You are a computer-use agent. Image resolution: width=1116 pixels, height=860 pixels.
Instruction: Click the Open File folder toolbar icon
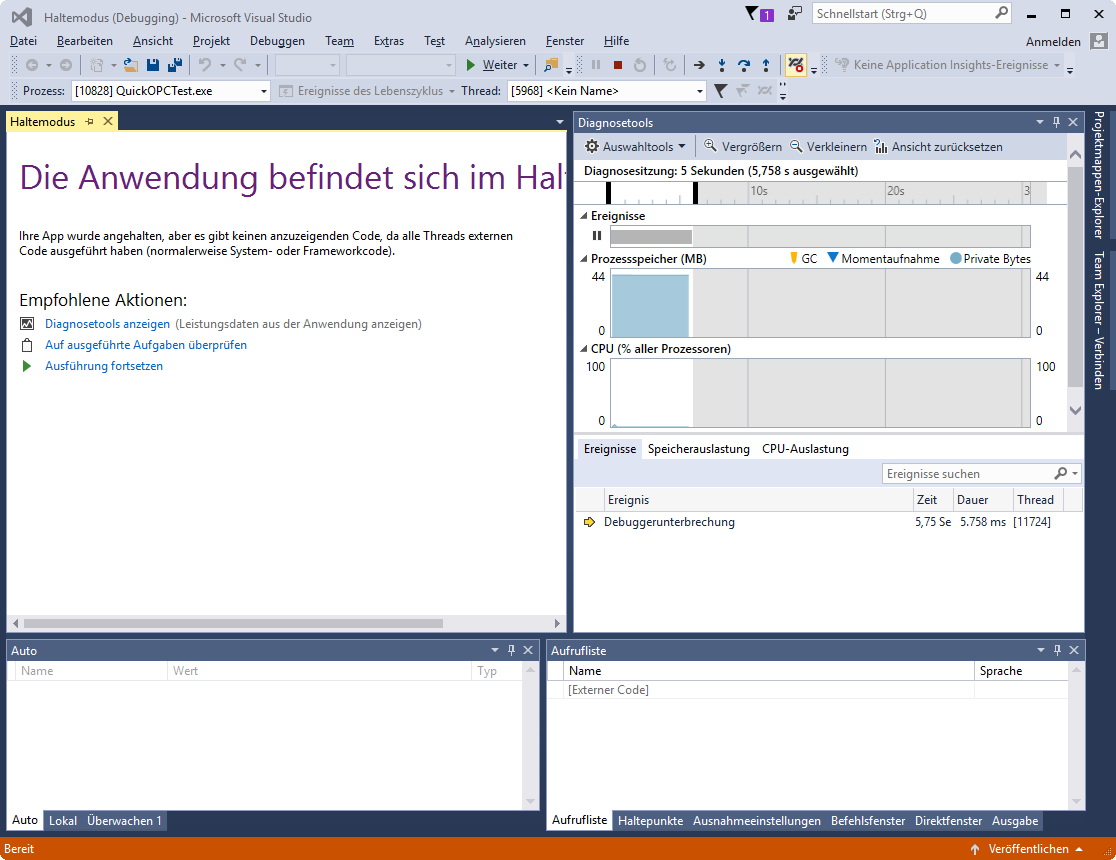(x=131, y=65)
